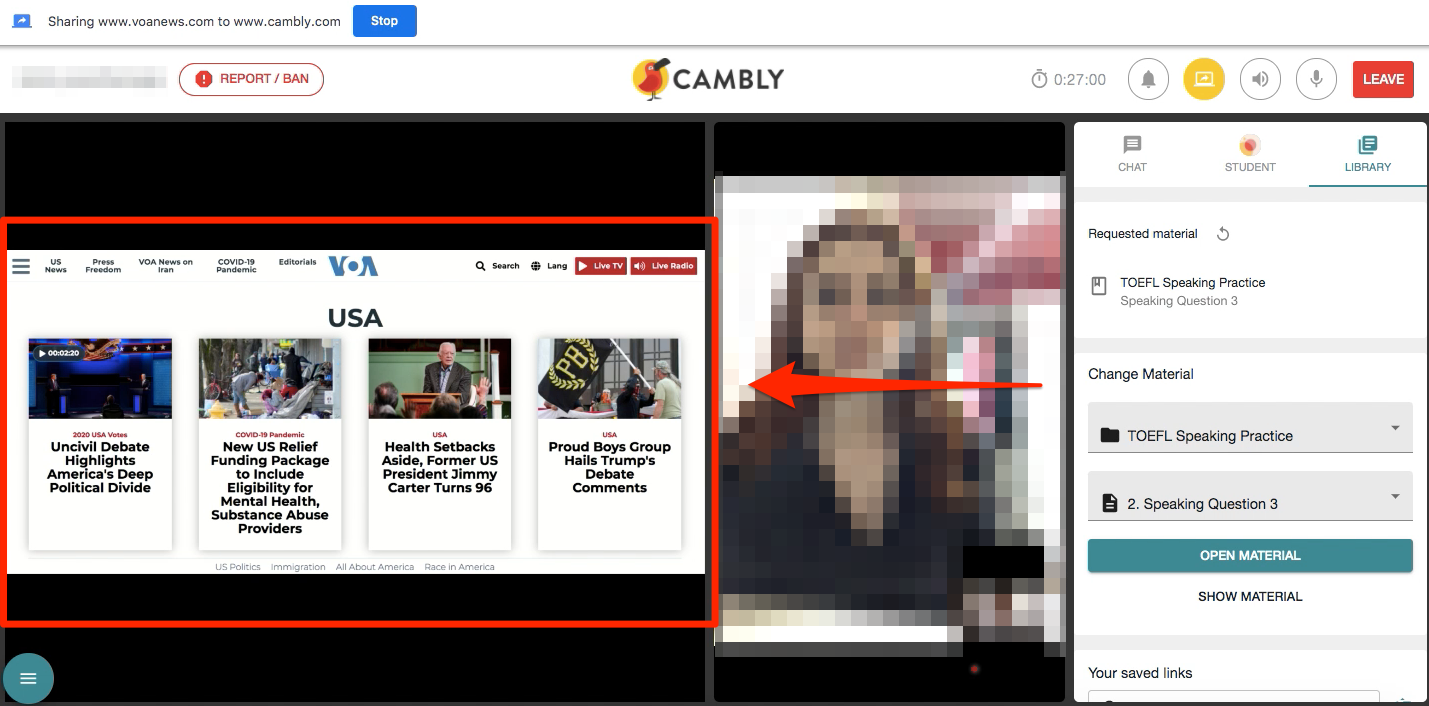Image resolution: width=1429 pixels, height=706 pixels.
Task: Click the red COVID-19 Pandemic card label
Action: 270,435
